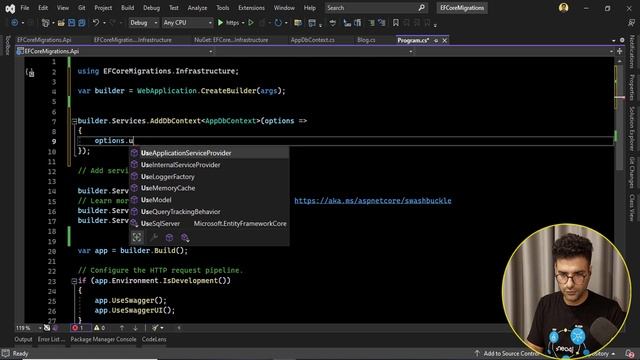Click the bookmark toolbar icon
Screen dimensions: 640x360
coord(396,23)
